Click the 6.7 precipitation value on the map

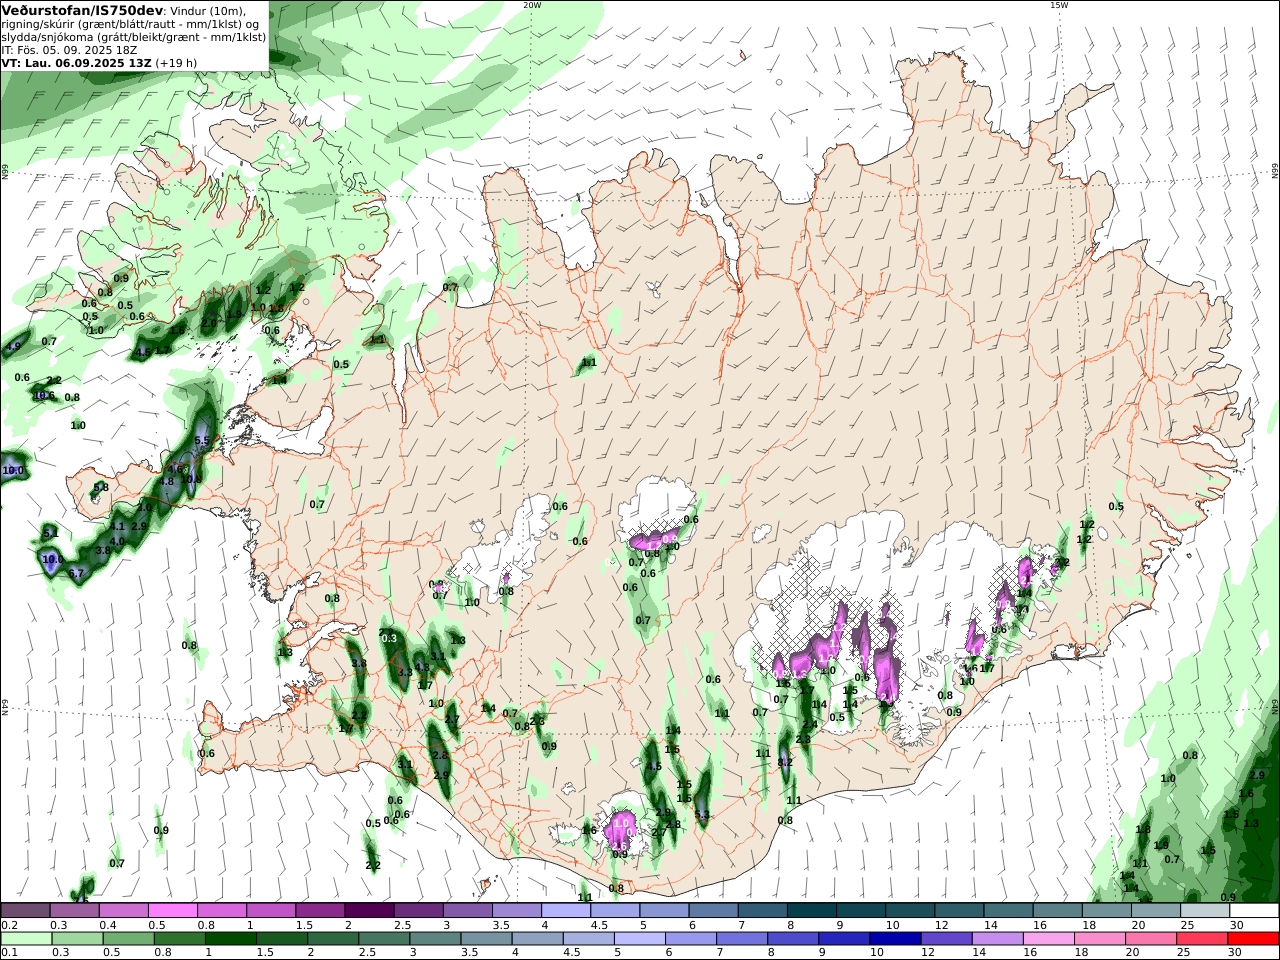click(76, 574)
